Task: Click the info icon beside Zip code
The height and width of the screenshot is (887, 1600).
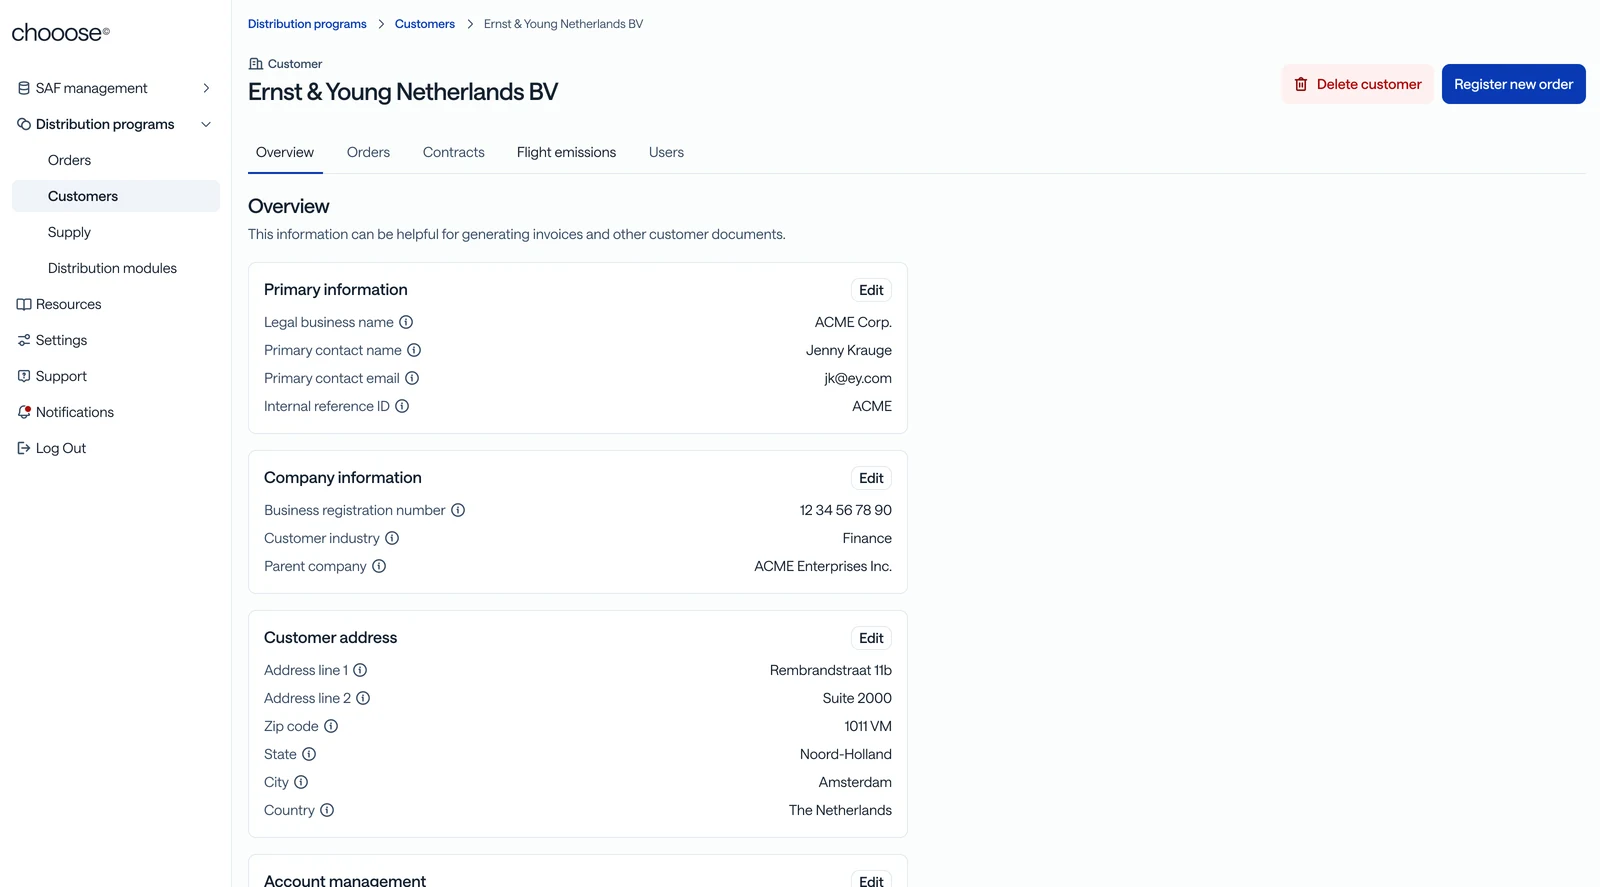Action: 331,726
